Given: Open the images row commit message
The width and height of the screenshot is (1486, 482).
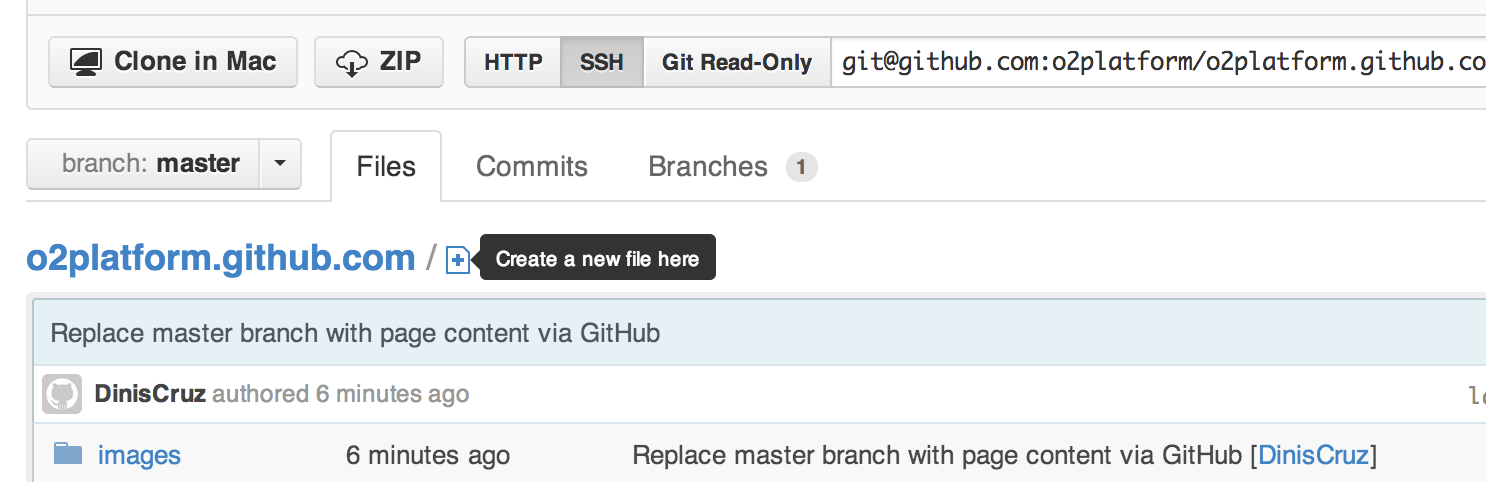Looking at the screenshot, I should click(x=936, y=456).
